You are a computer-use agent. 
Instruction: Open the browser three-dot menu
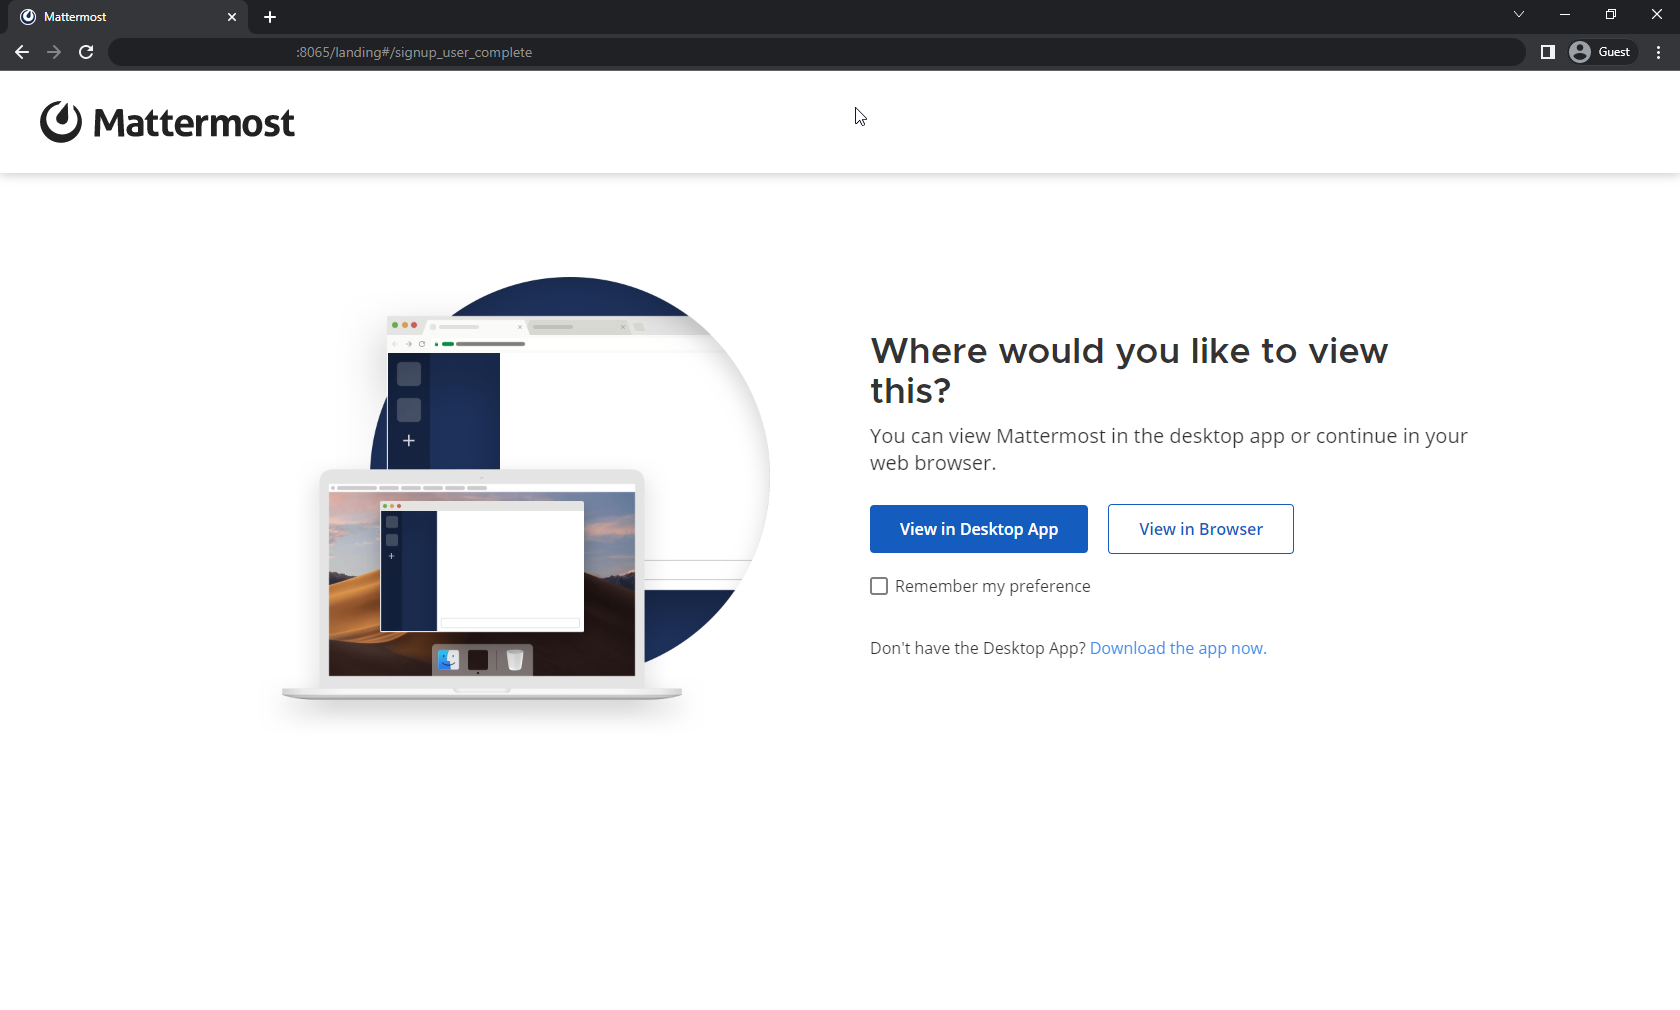(1658, 52)
